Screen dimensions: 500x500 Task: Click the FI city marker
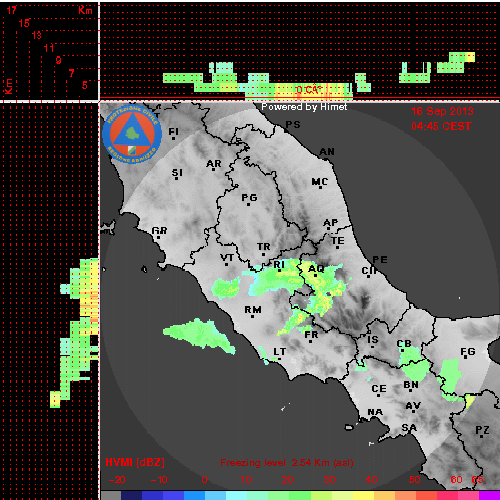[x=173, y=138]
